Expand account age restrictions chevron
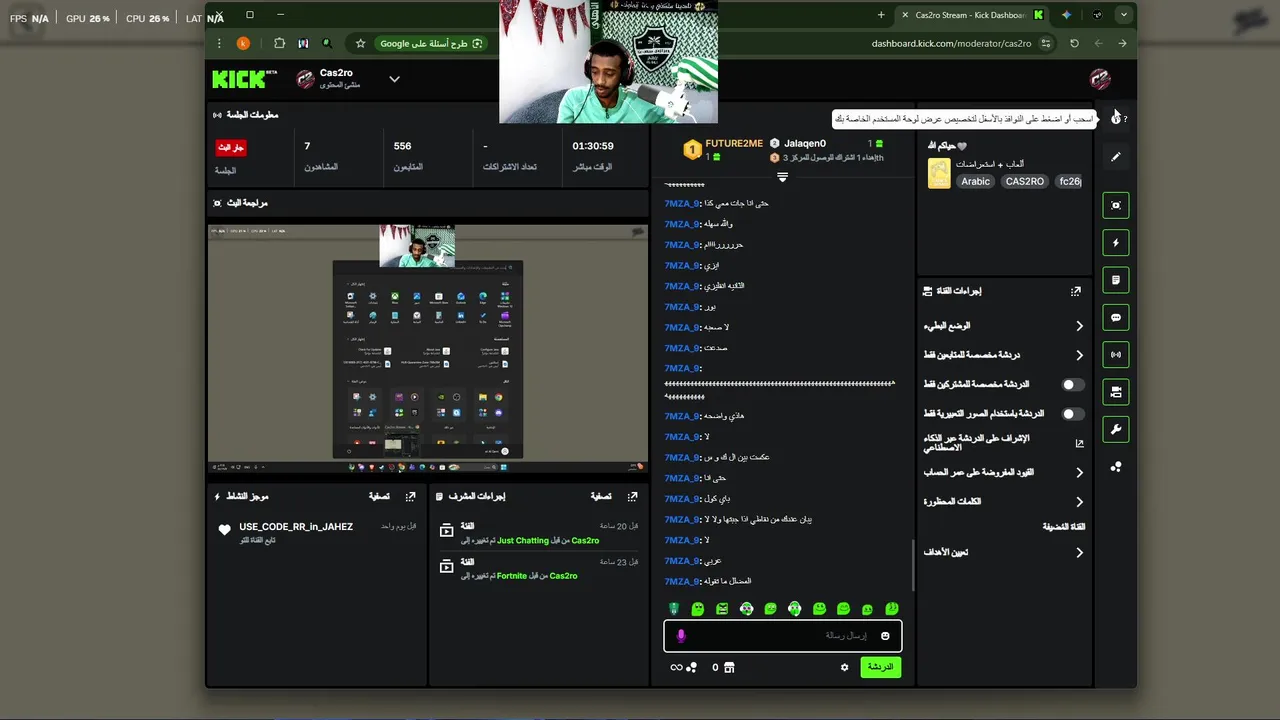The image size is (1280, 720). click(x=1079, y=472)
